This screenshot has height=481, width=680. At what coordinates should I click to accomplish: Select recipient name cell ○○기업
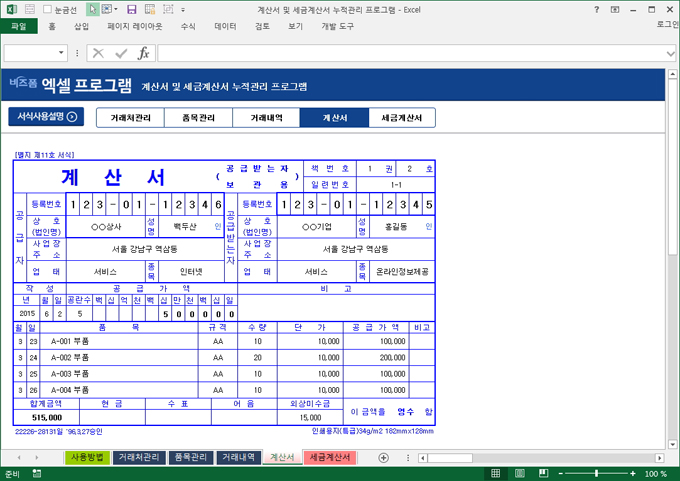[x=317, y=226]
